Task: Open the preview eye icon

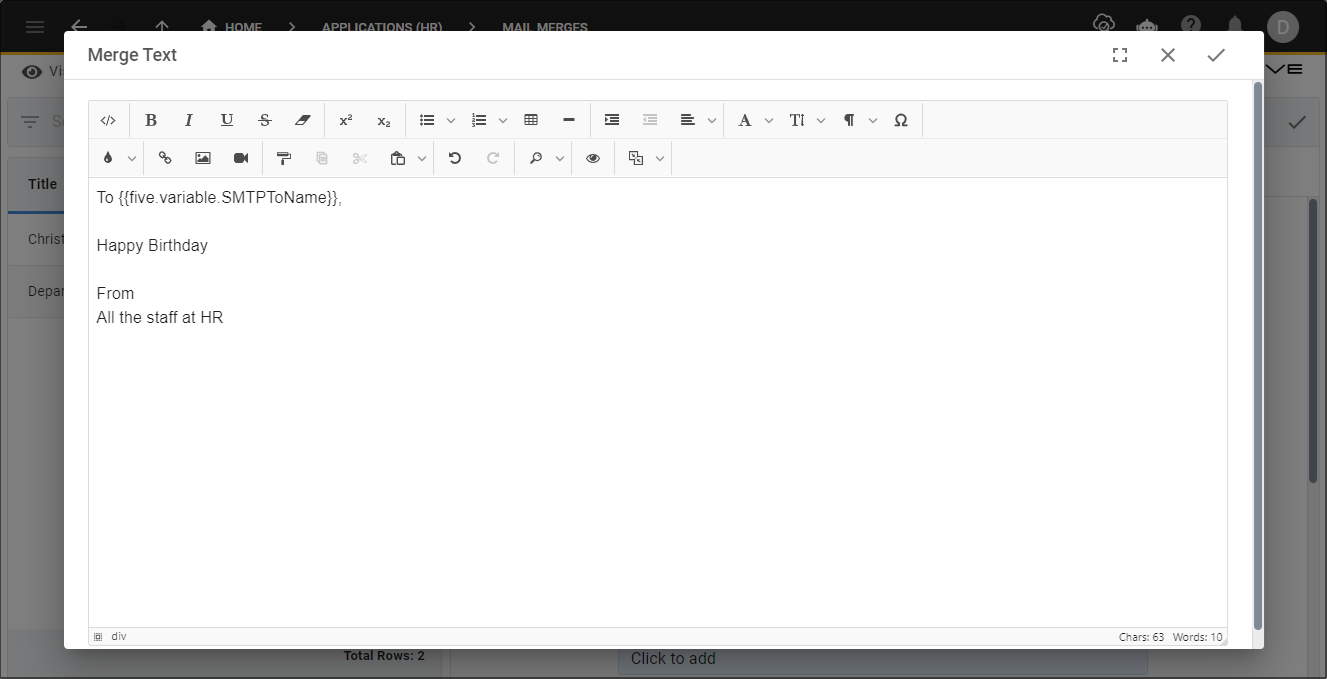Action: click(x=593, y=158)
